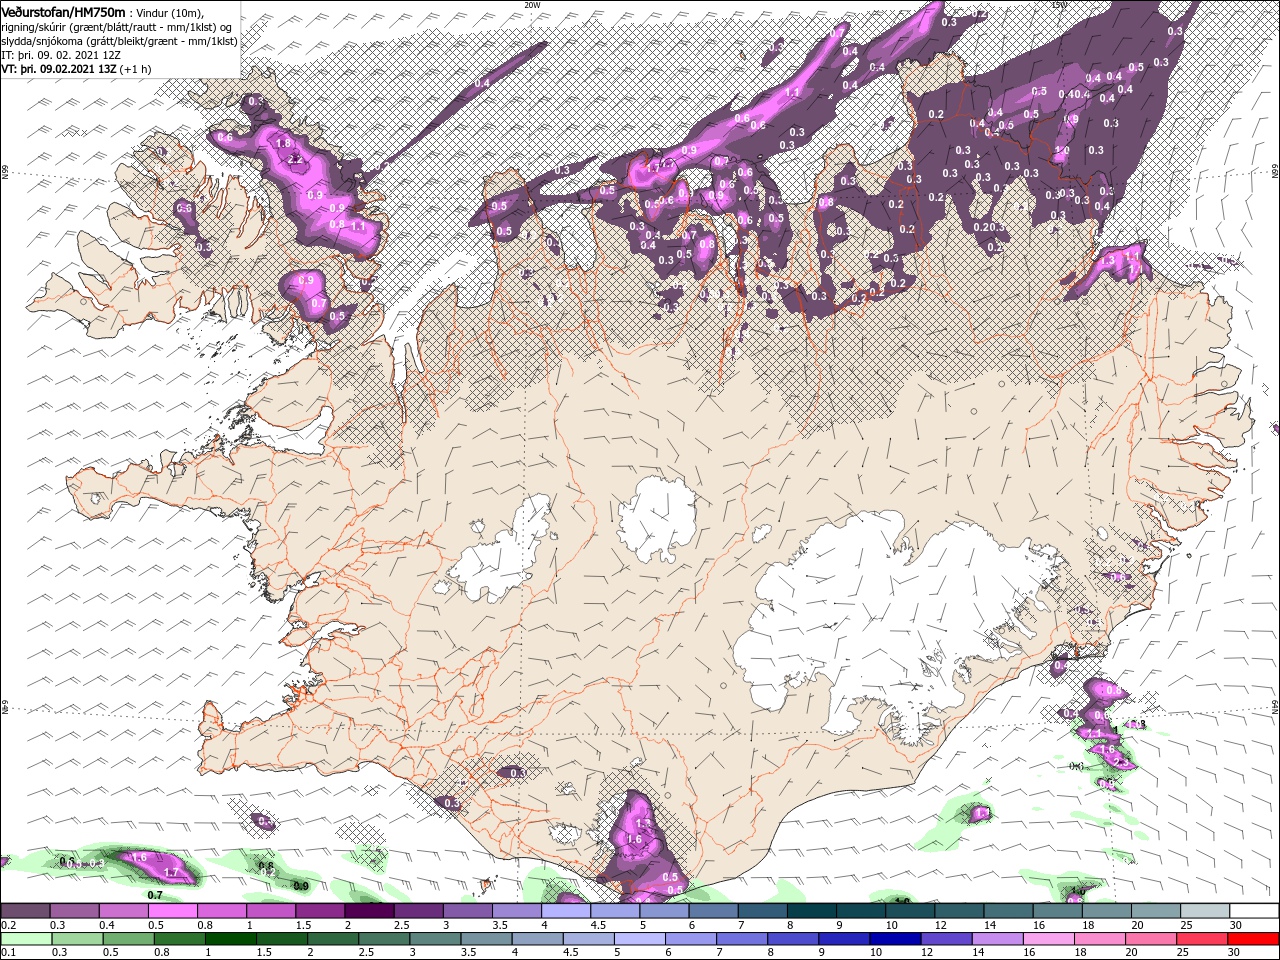Click the 1.8 precipitation value on map
The width and height of the screenshot is (1280, 960).
point(283,144)
